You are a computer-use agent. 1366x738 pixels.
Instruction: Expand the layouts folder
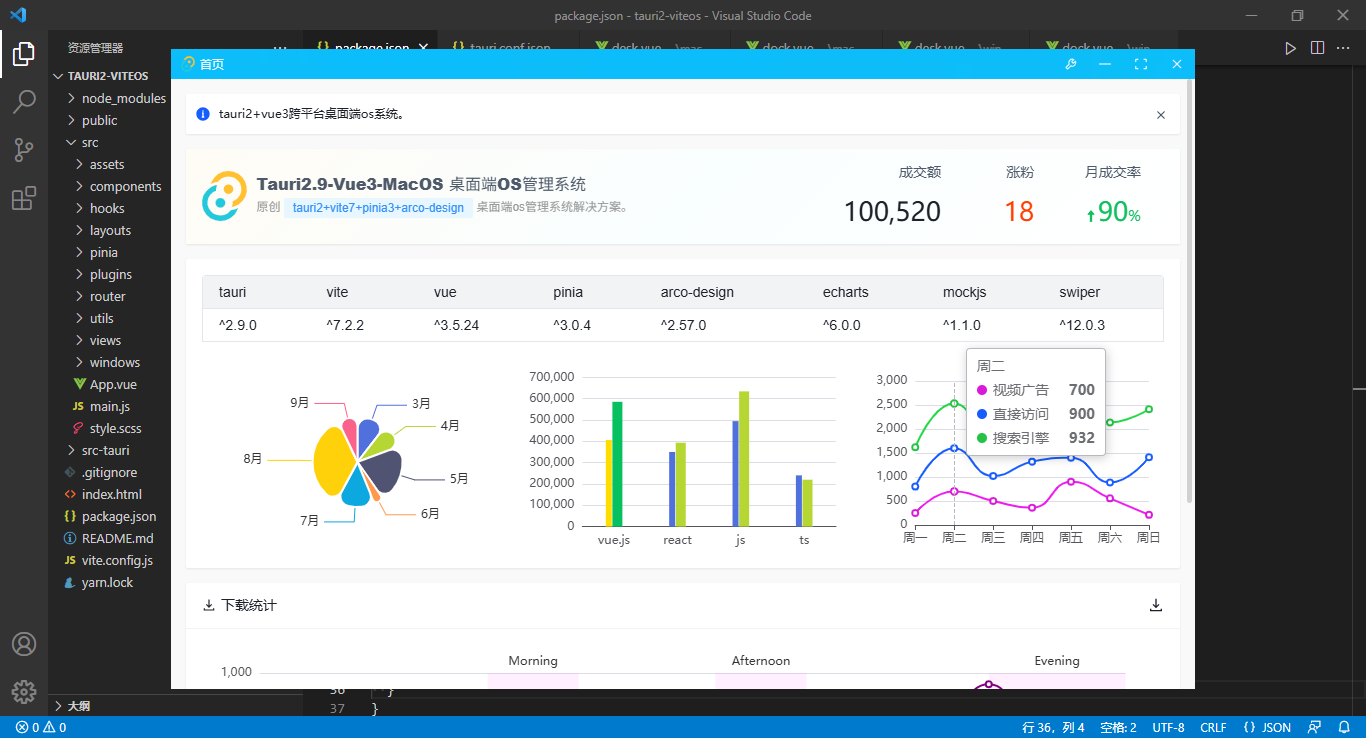pos(79,230)
